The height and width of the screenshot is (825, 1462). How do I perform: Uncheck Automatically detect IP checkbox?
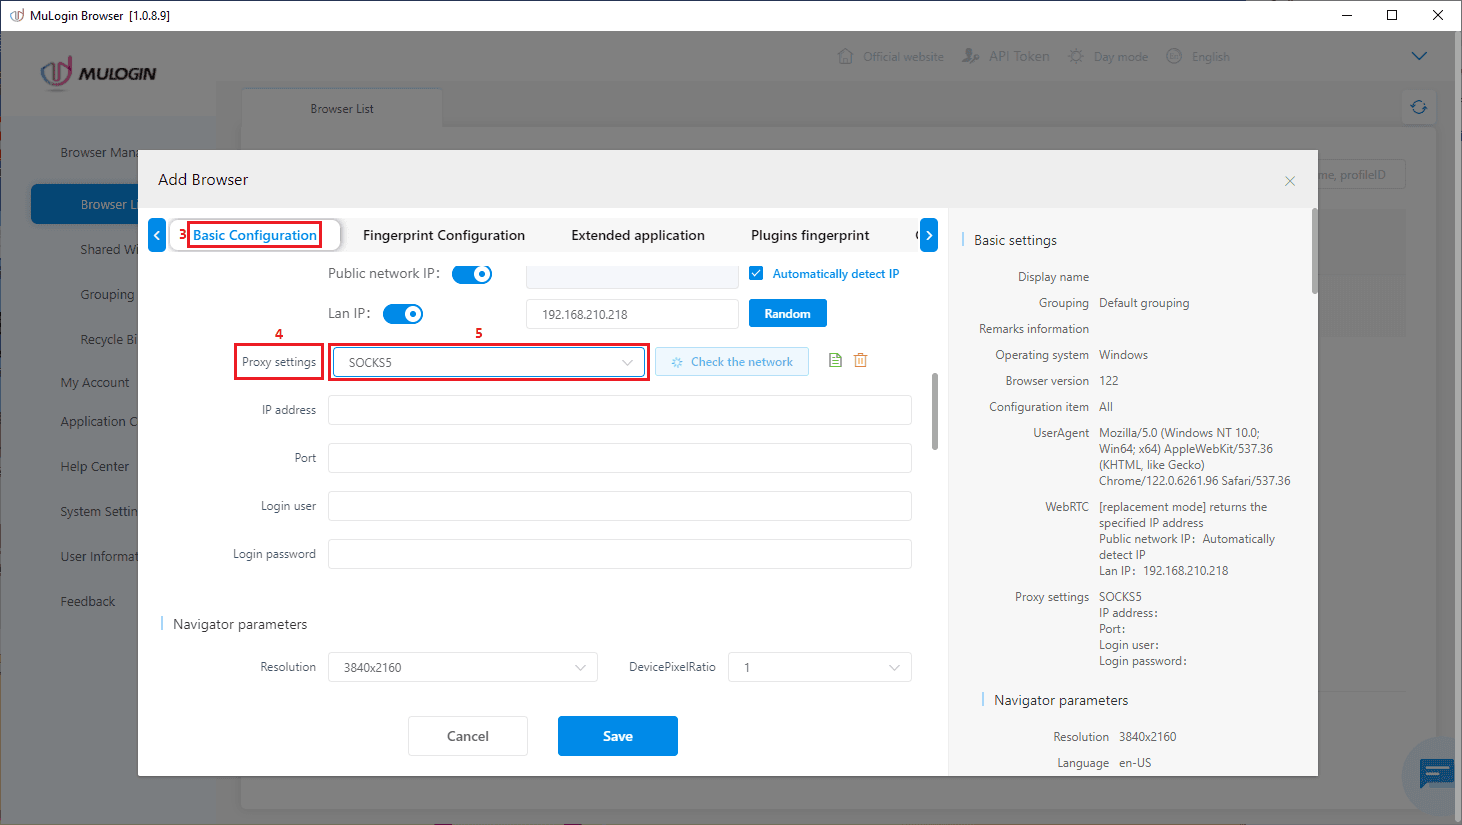pyautogui.click(x=756, y=273)
